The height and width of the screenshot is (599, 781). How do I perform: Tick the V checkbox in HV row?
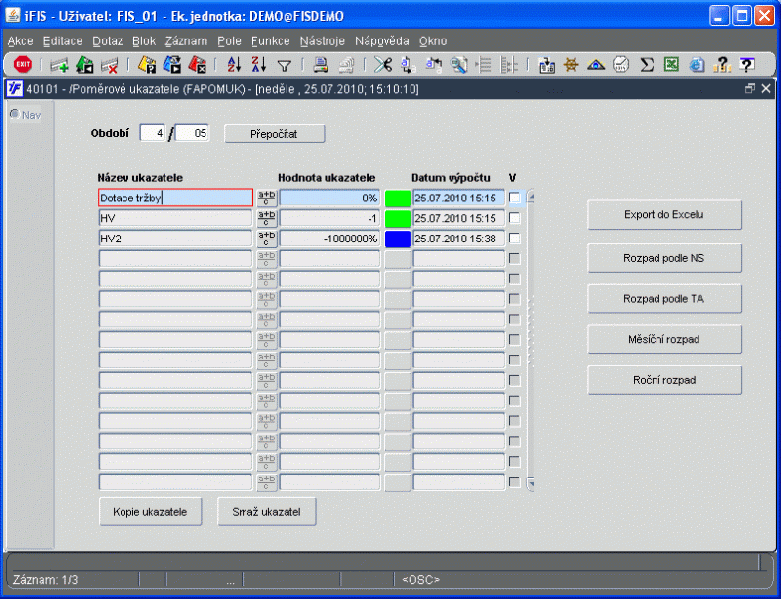(514, 218)
